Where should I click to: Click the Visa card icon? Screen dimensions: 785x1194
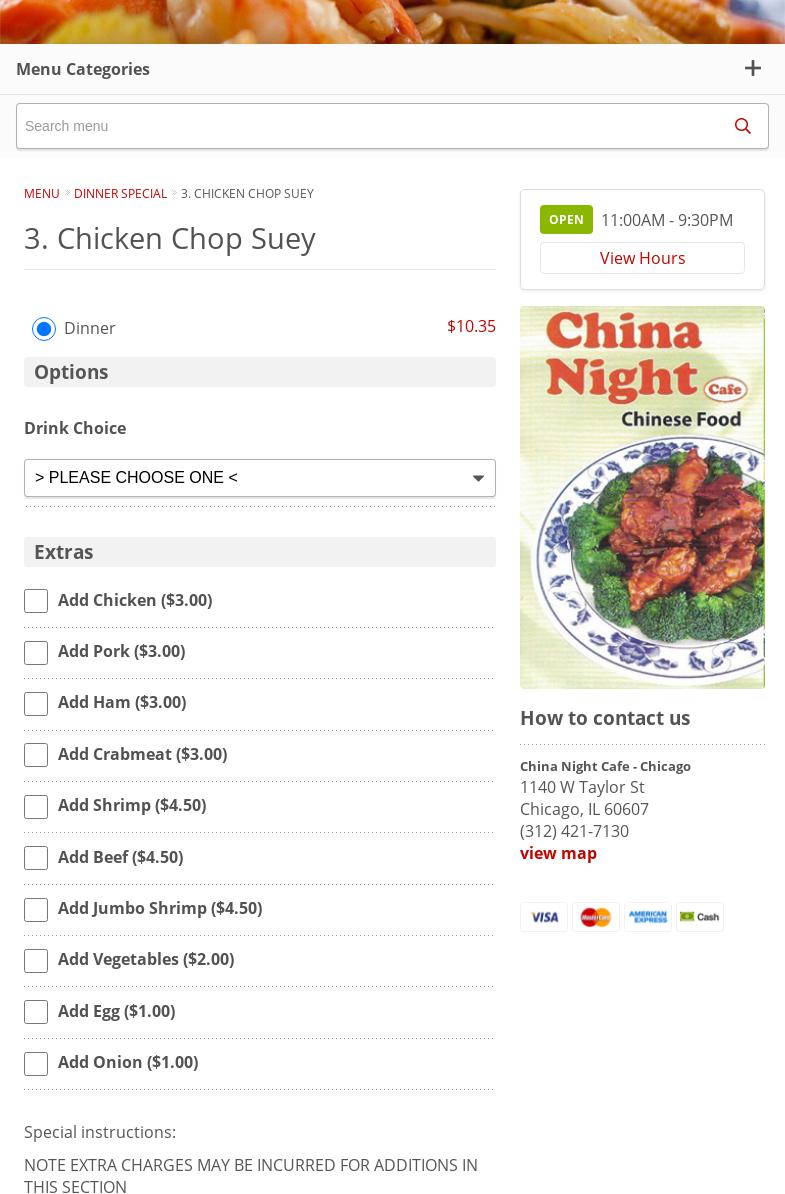pos(544,917)
